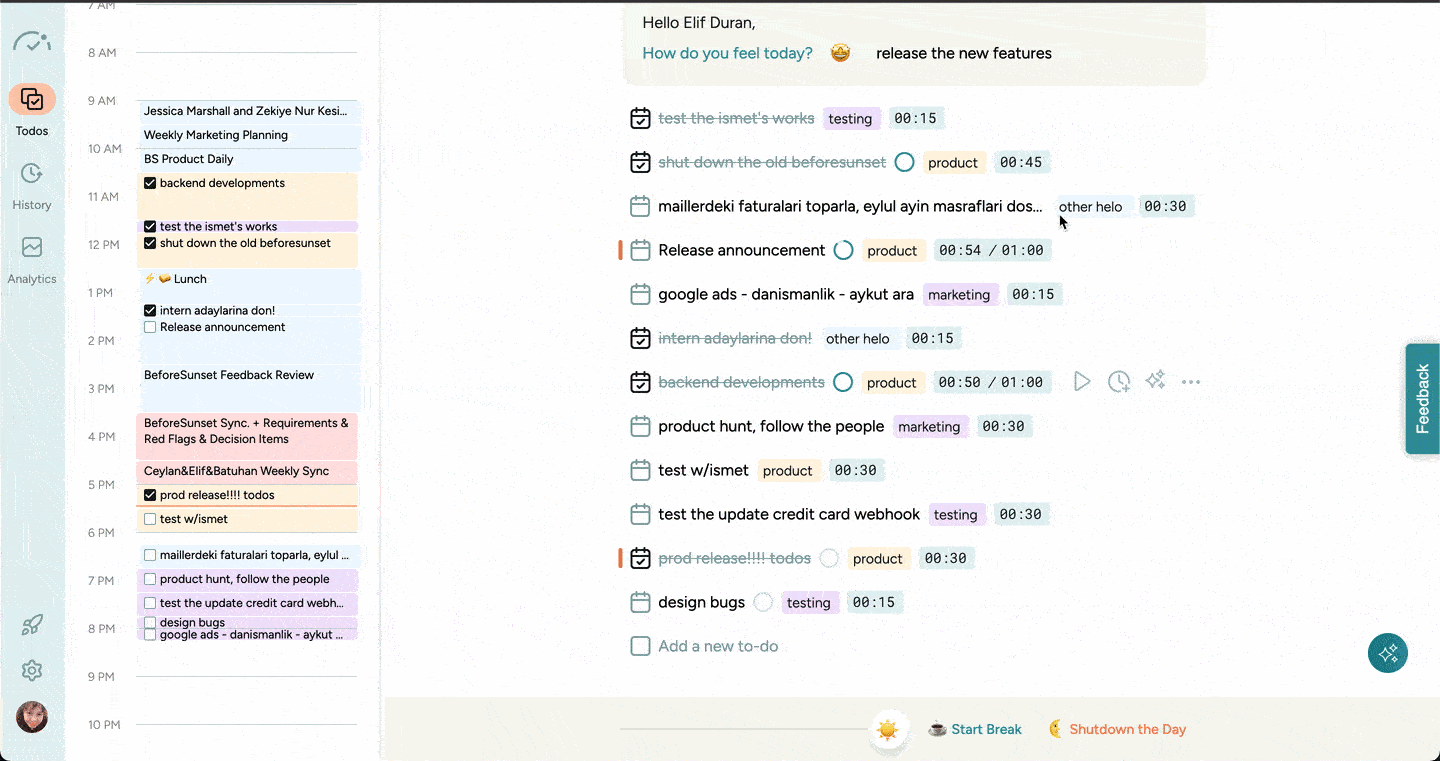This screenshot has height=761, width=1440.
Task: Click How do you feel today link
Action: click(x=727, y=53)
